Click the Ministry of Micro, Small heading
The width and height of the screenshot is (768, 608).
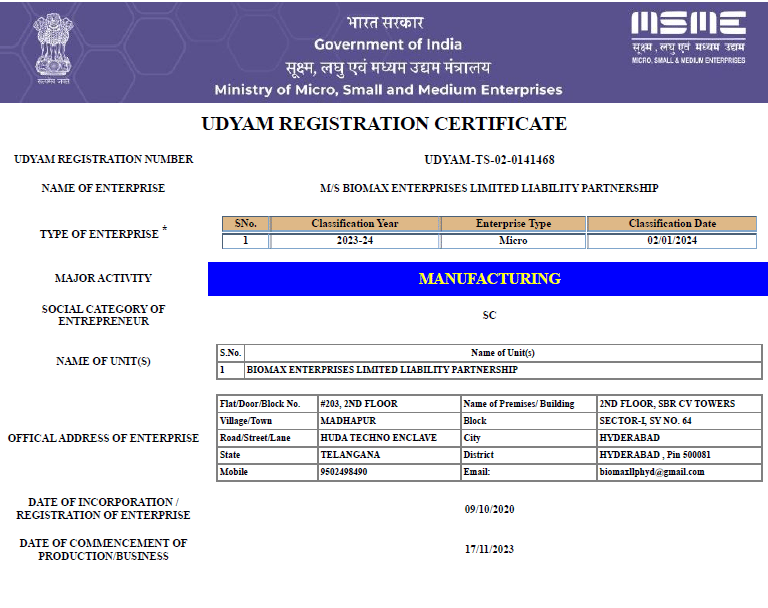[x=388, y=90]
